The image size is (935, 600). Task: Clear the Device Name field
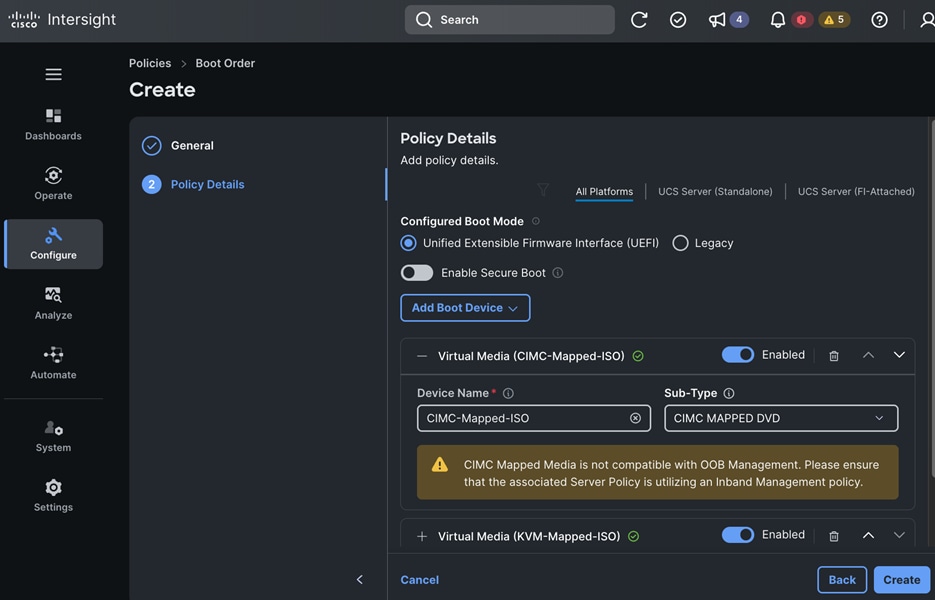click(x=636, y=418)
